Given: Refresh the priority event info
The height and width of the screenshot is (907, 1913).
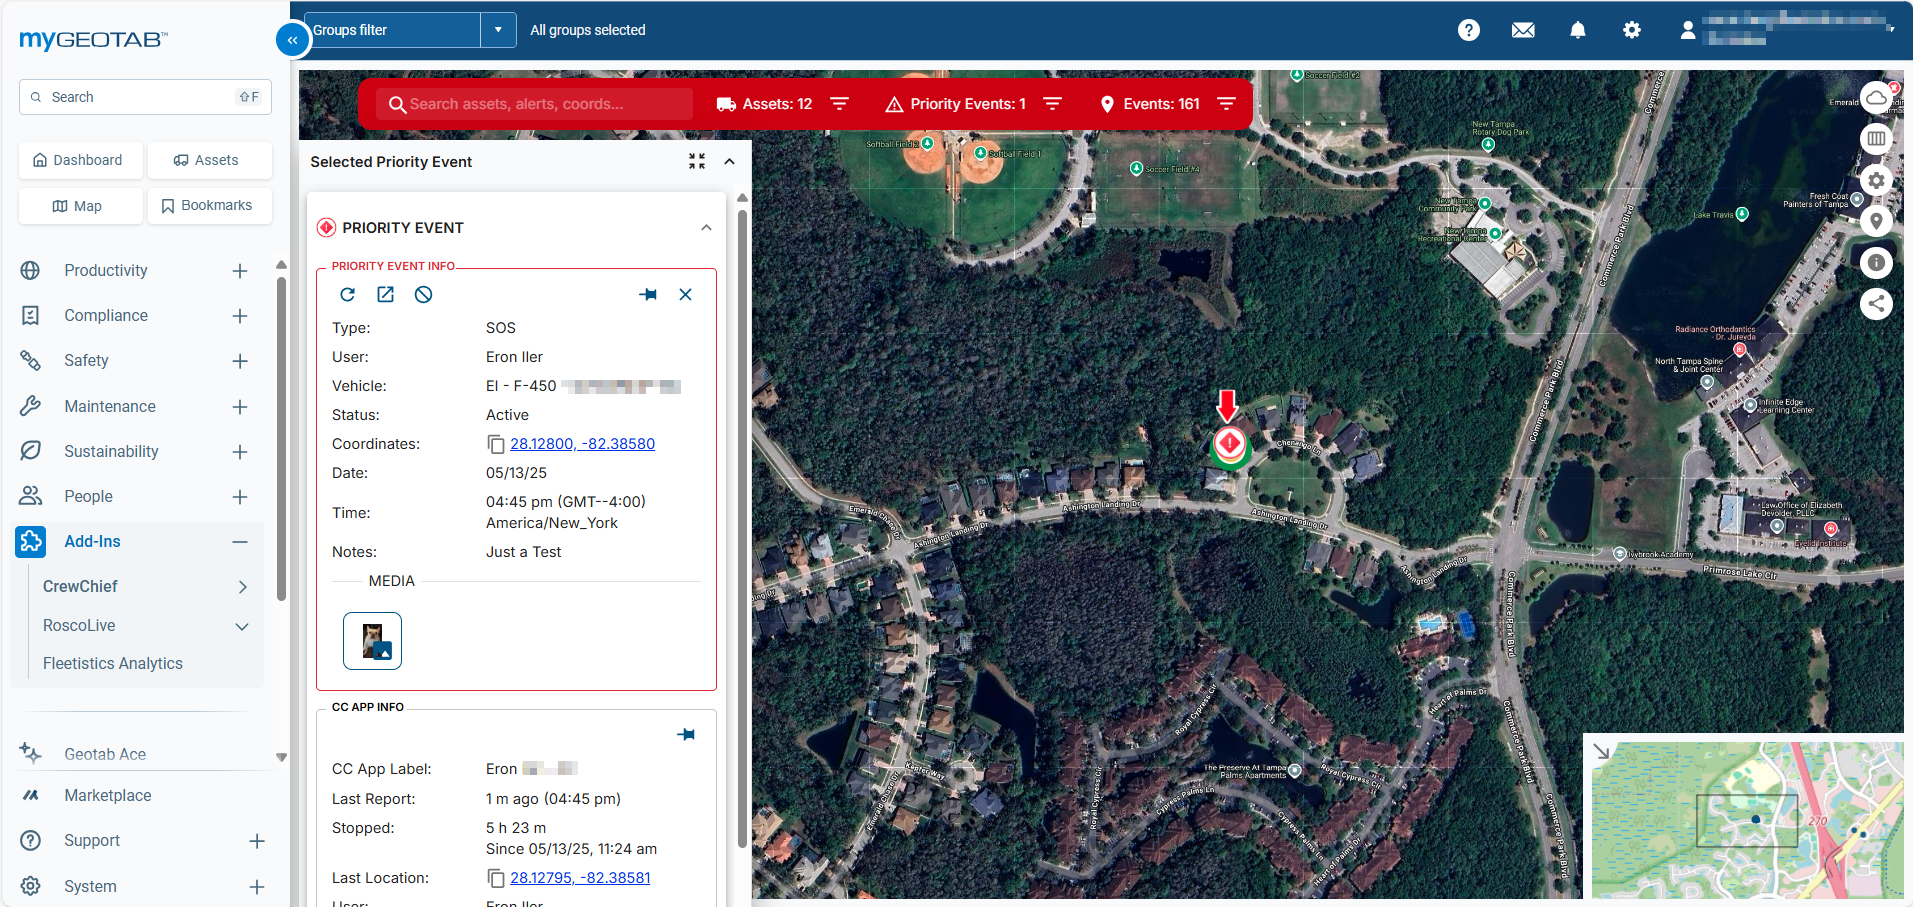Looking at the screenshot, I should (347, 294).
